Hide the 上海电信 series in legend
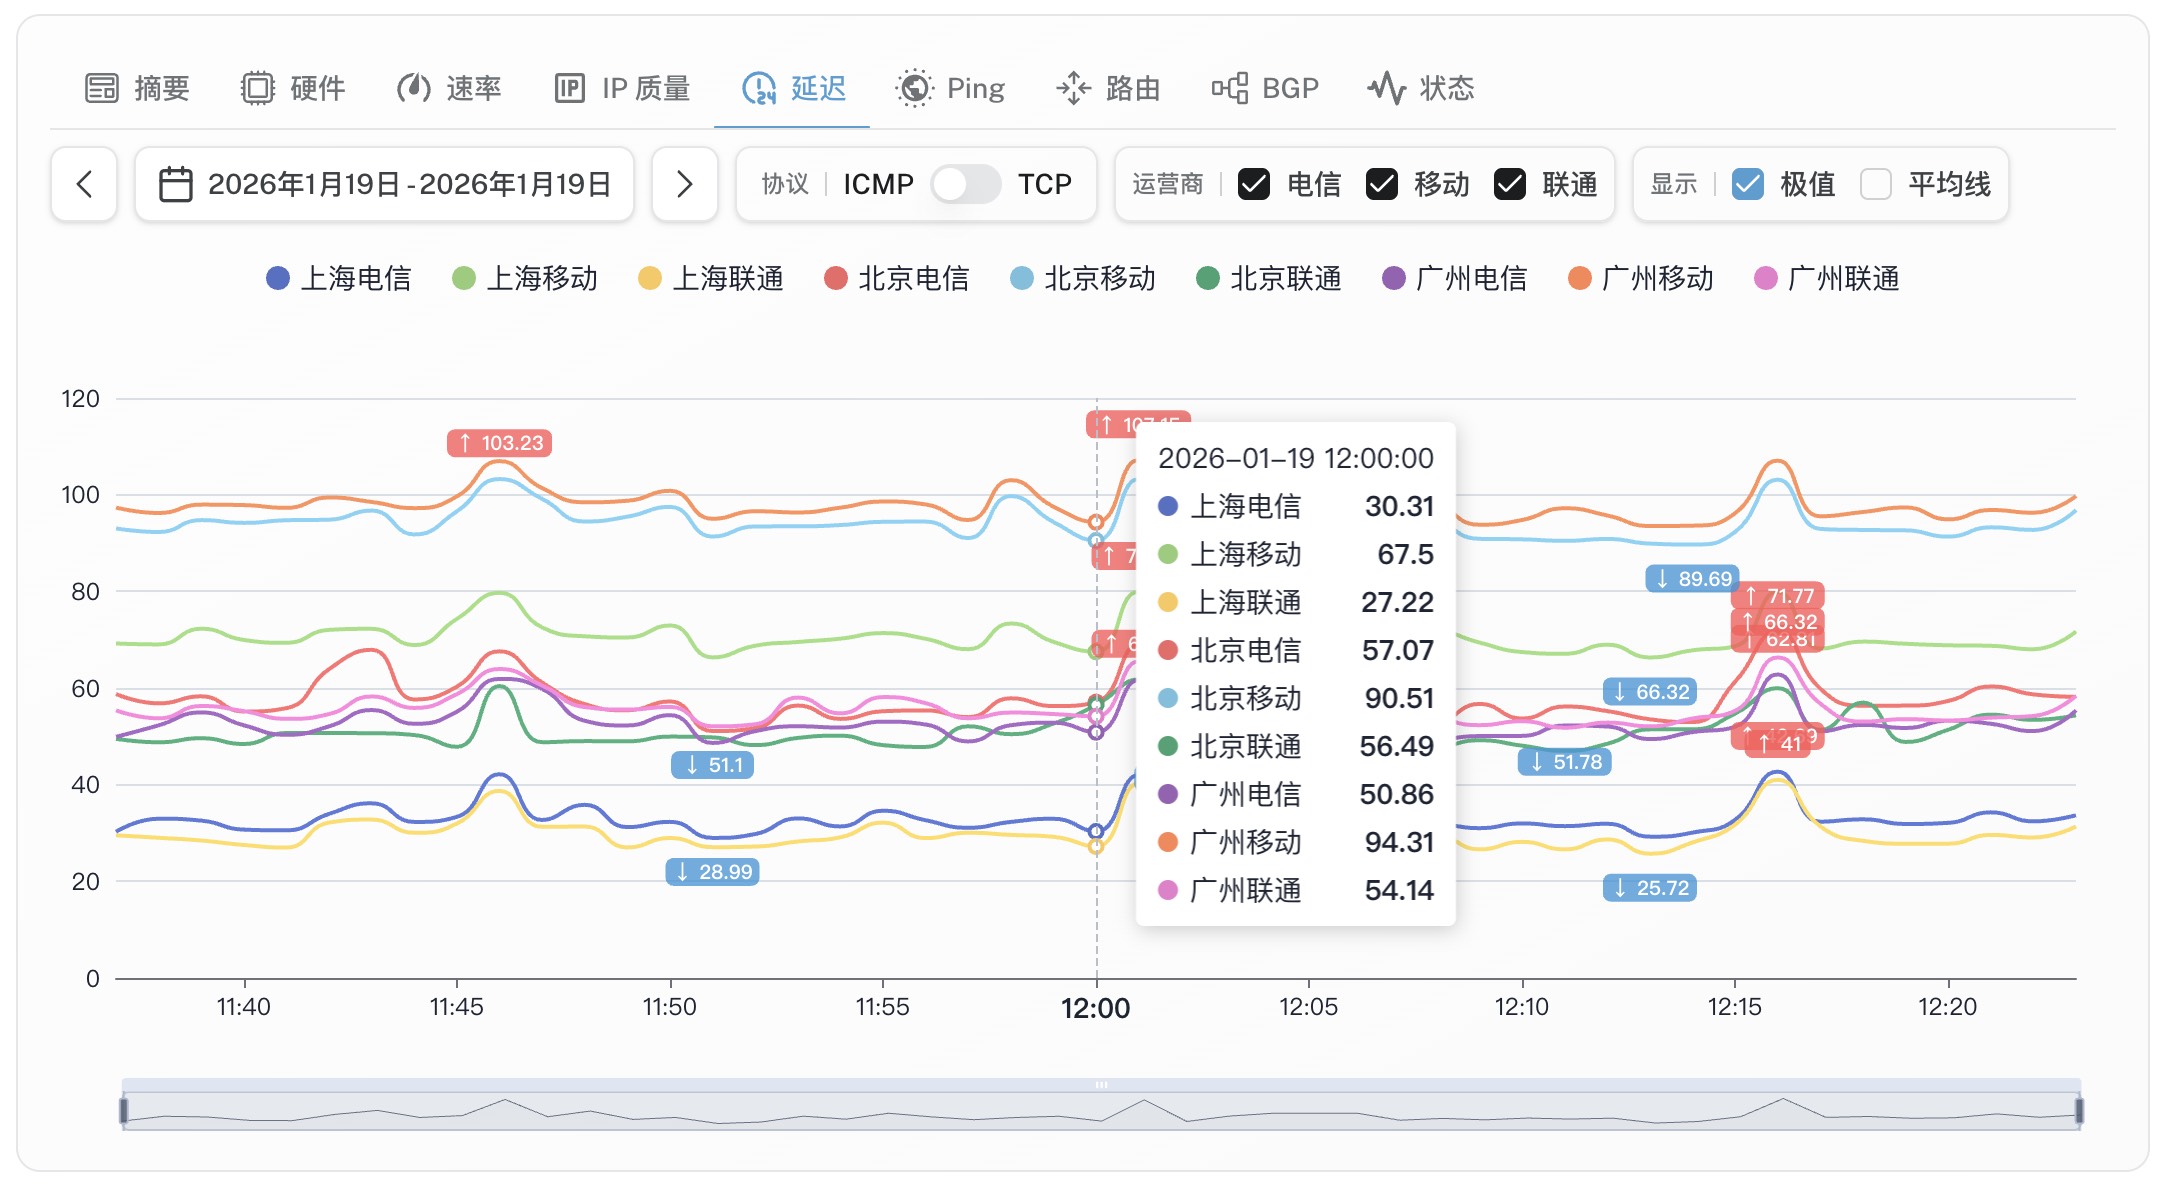 (339, 278)
